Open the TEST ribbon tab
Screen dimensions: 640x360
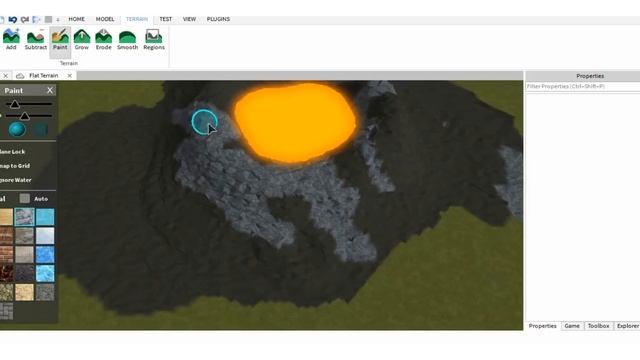point(165,19)
